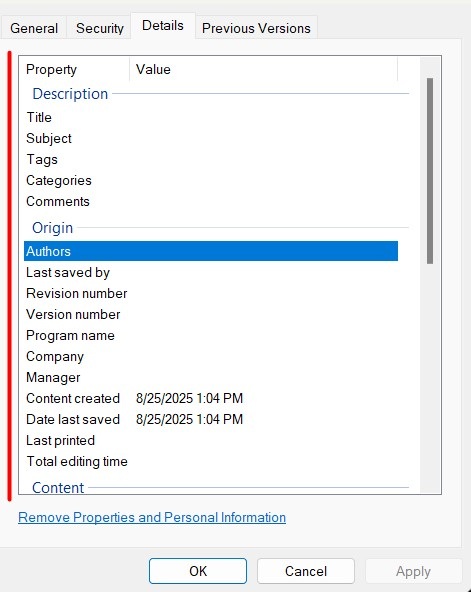
Task: Open the Security tab
Action: [100, 28]
